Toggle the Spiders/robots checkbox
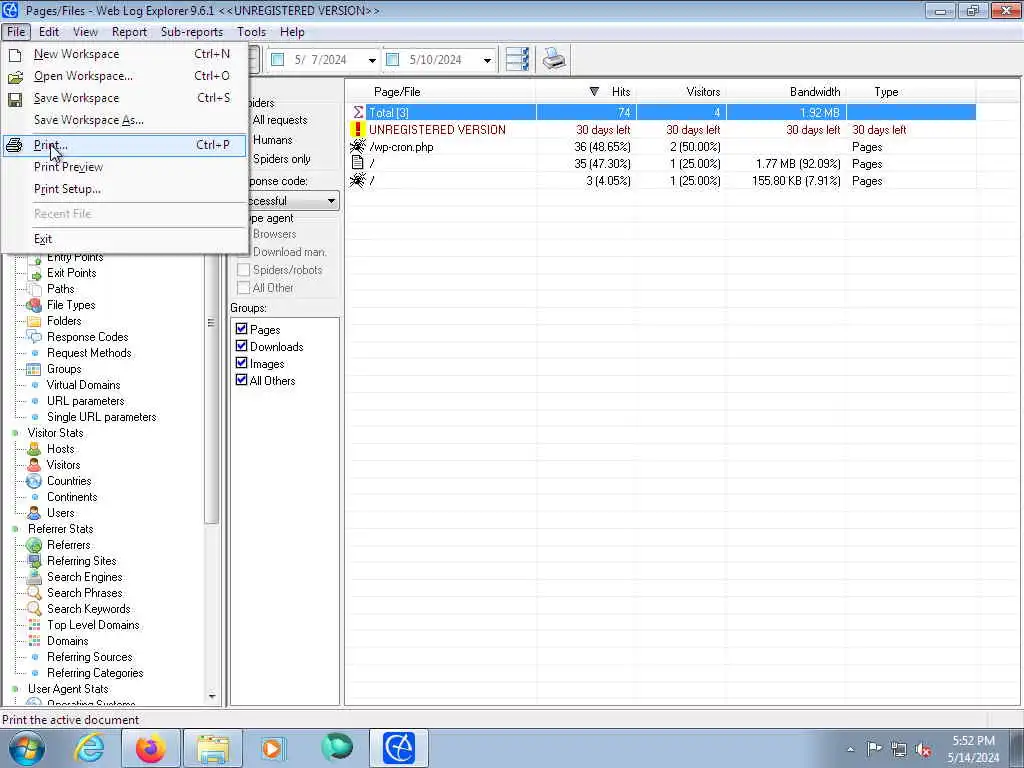The height and width of the screenshot is (768, 1024). click(x=243, y=269)
